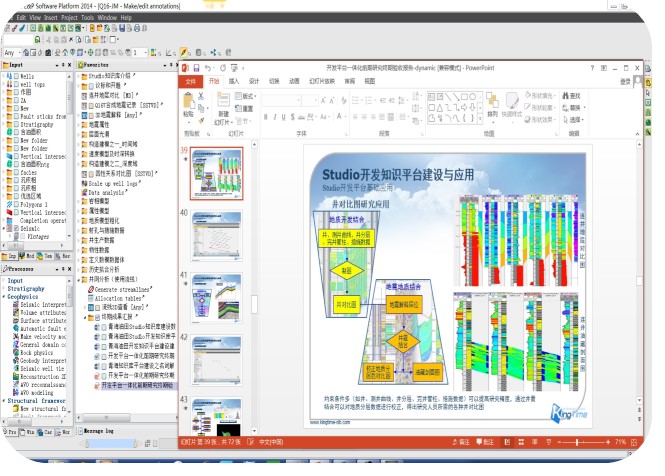Viewport: 665px width, 476px height.
Task: Toggle the Polygons 1 checkbox
Action: 17,204
